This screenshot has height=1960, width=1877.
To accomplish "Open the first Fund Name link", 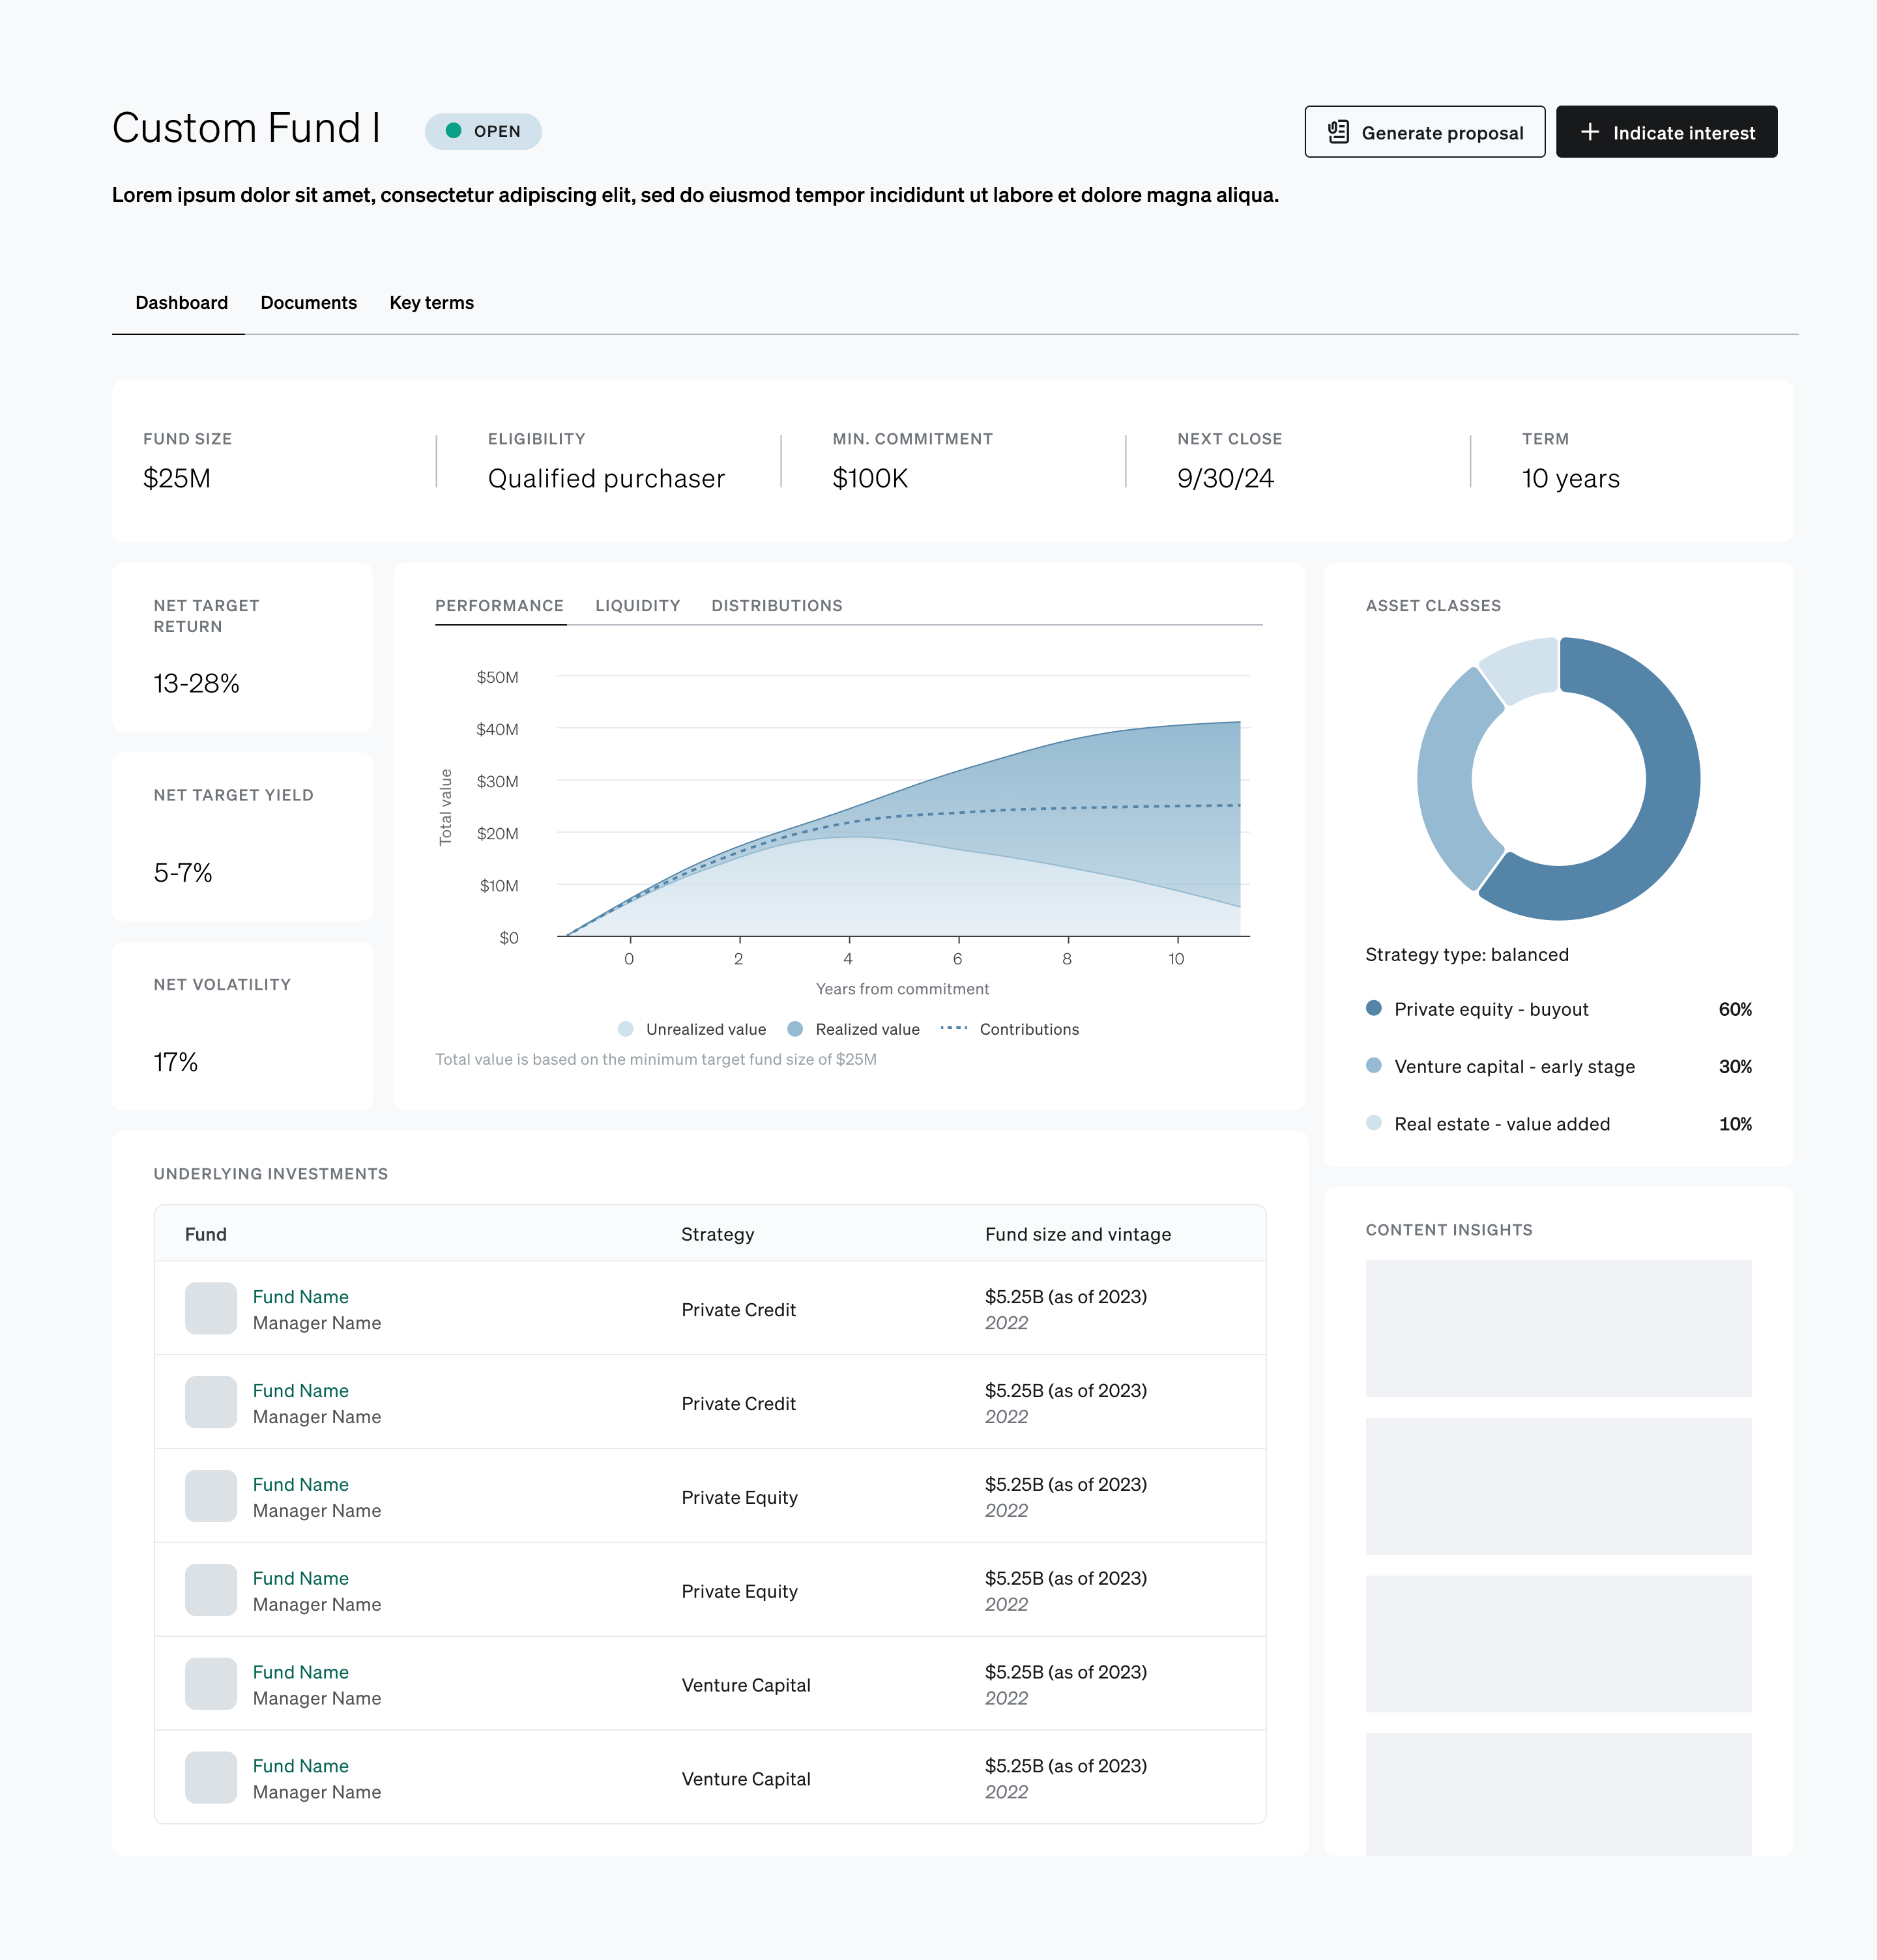I will pos(300,1296).
